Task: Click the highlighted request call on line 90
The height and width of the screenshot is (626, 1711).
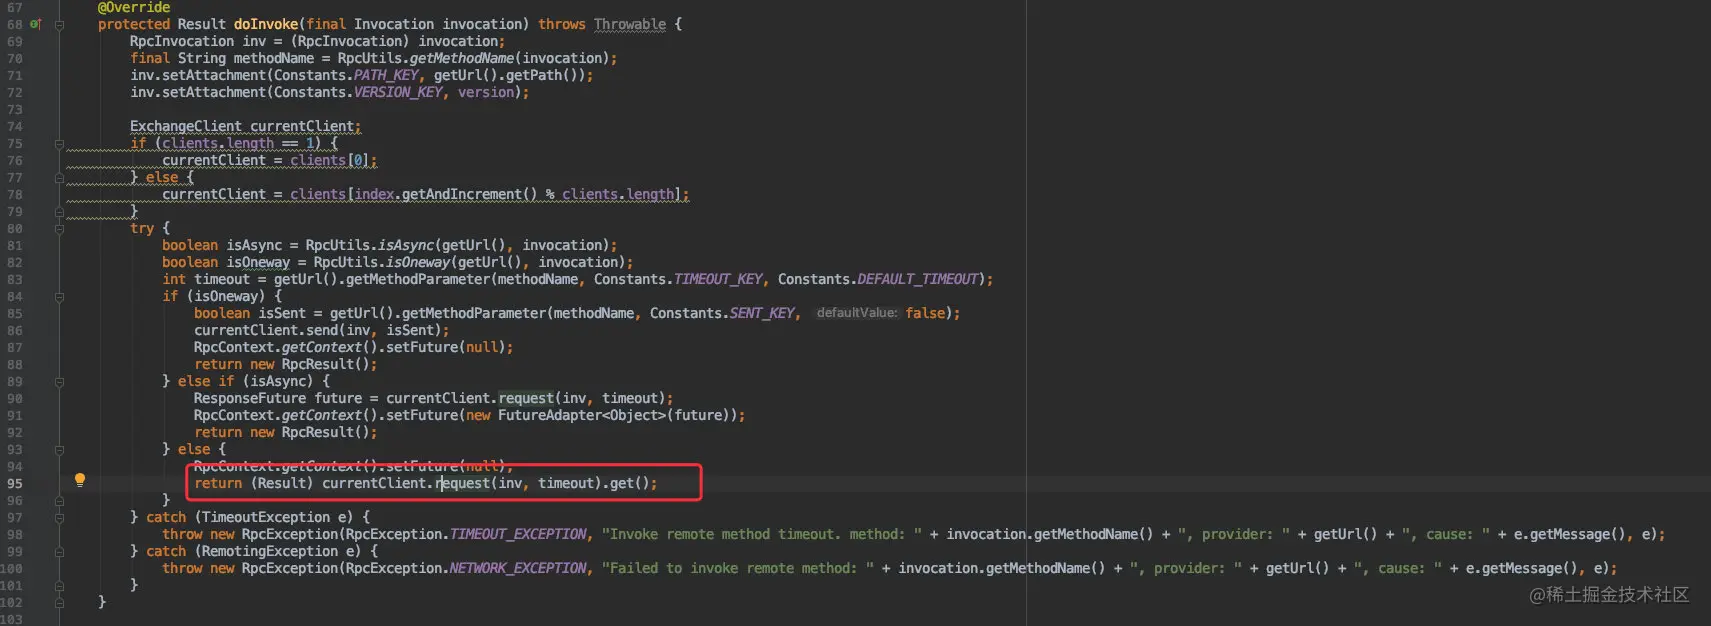Action: click(x=526, y=398)
